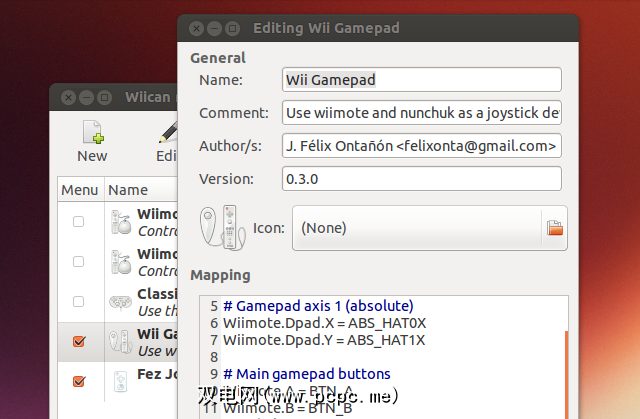Click the Version field showing 0.3.0

tap(422, 179)
